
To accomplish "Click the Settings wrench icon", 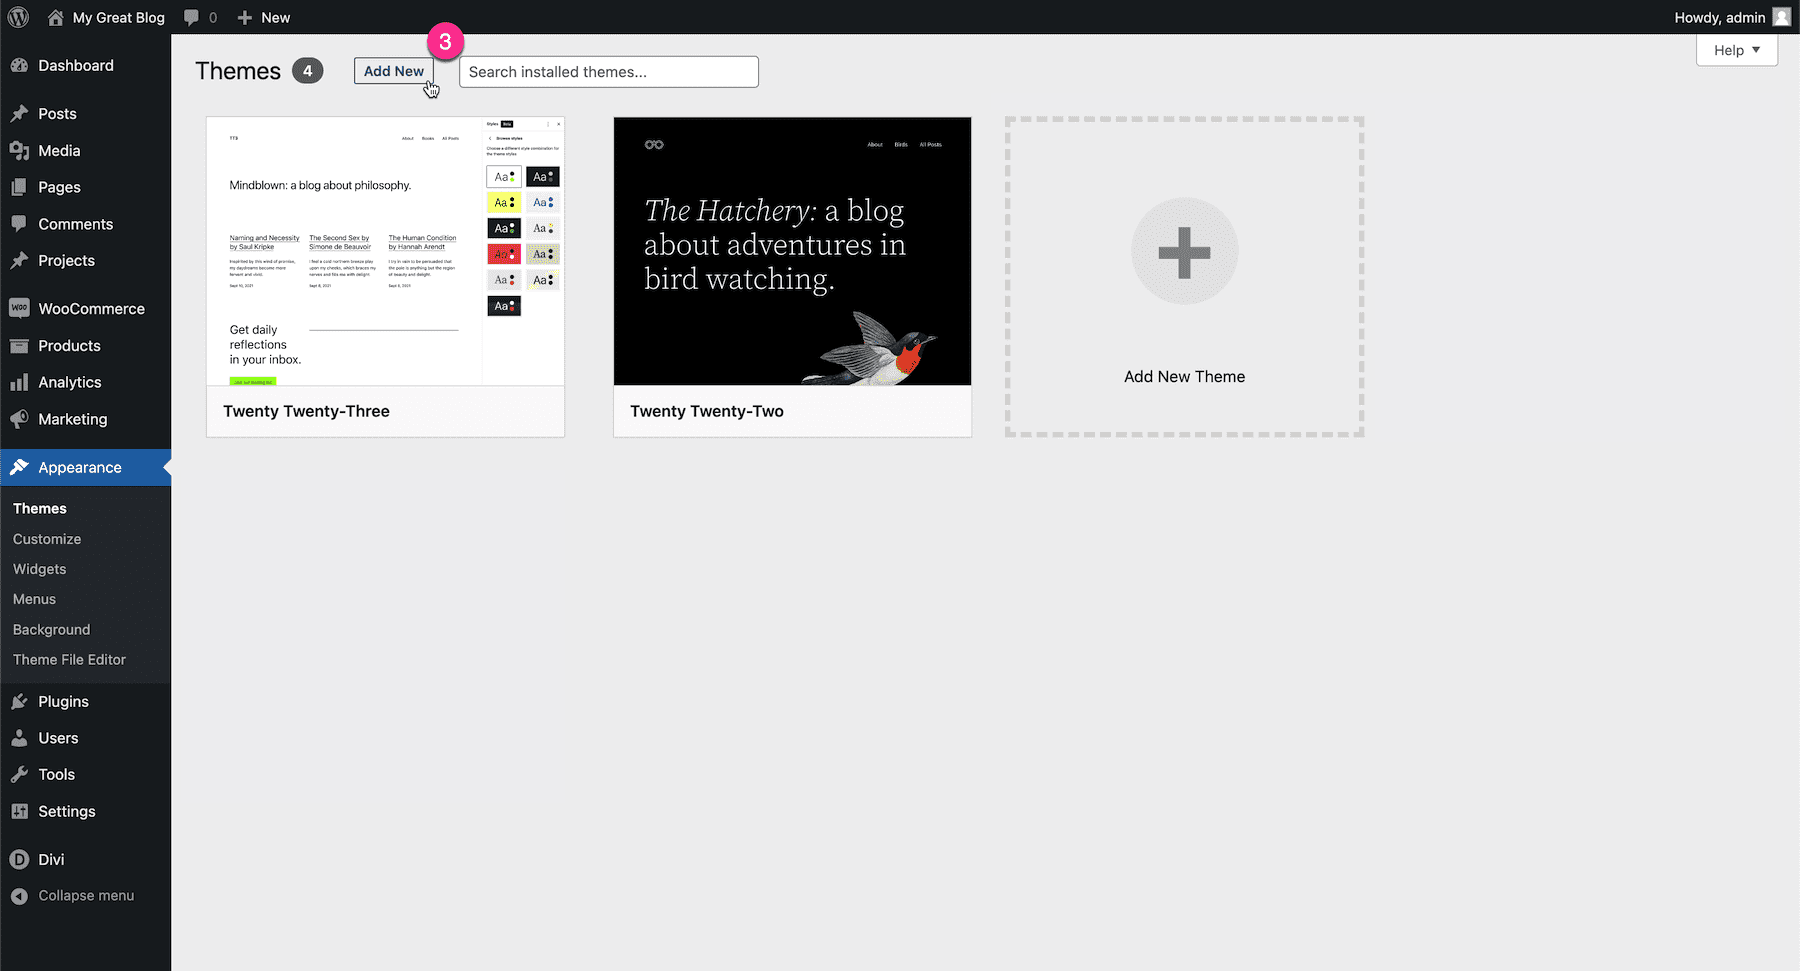I will 21,811.
